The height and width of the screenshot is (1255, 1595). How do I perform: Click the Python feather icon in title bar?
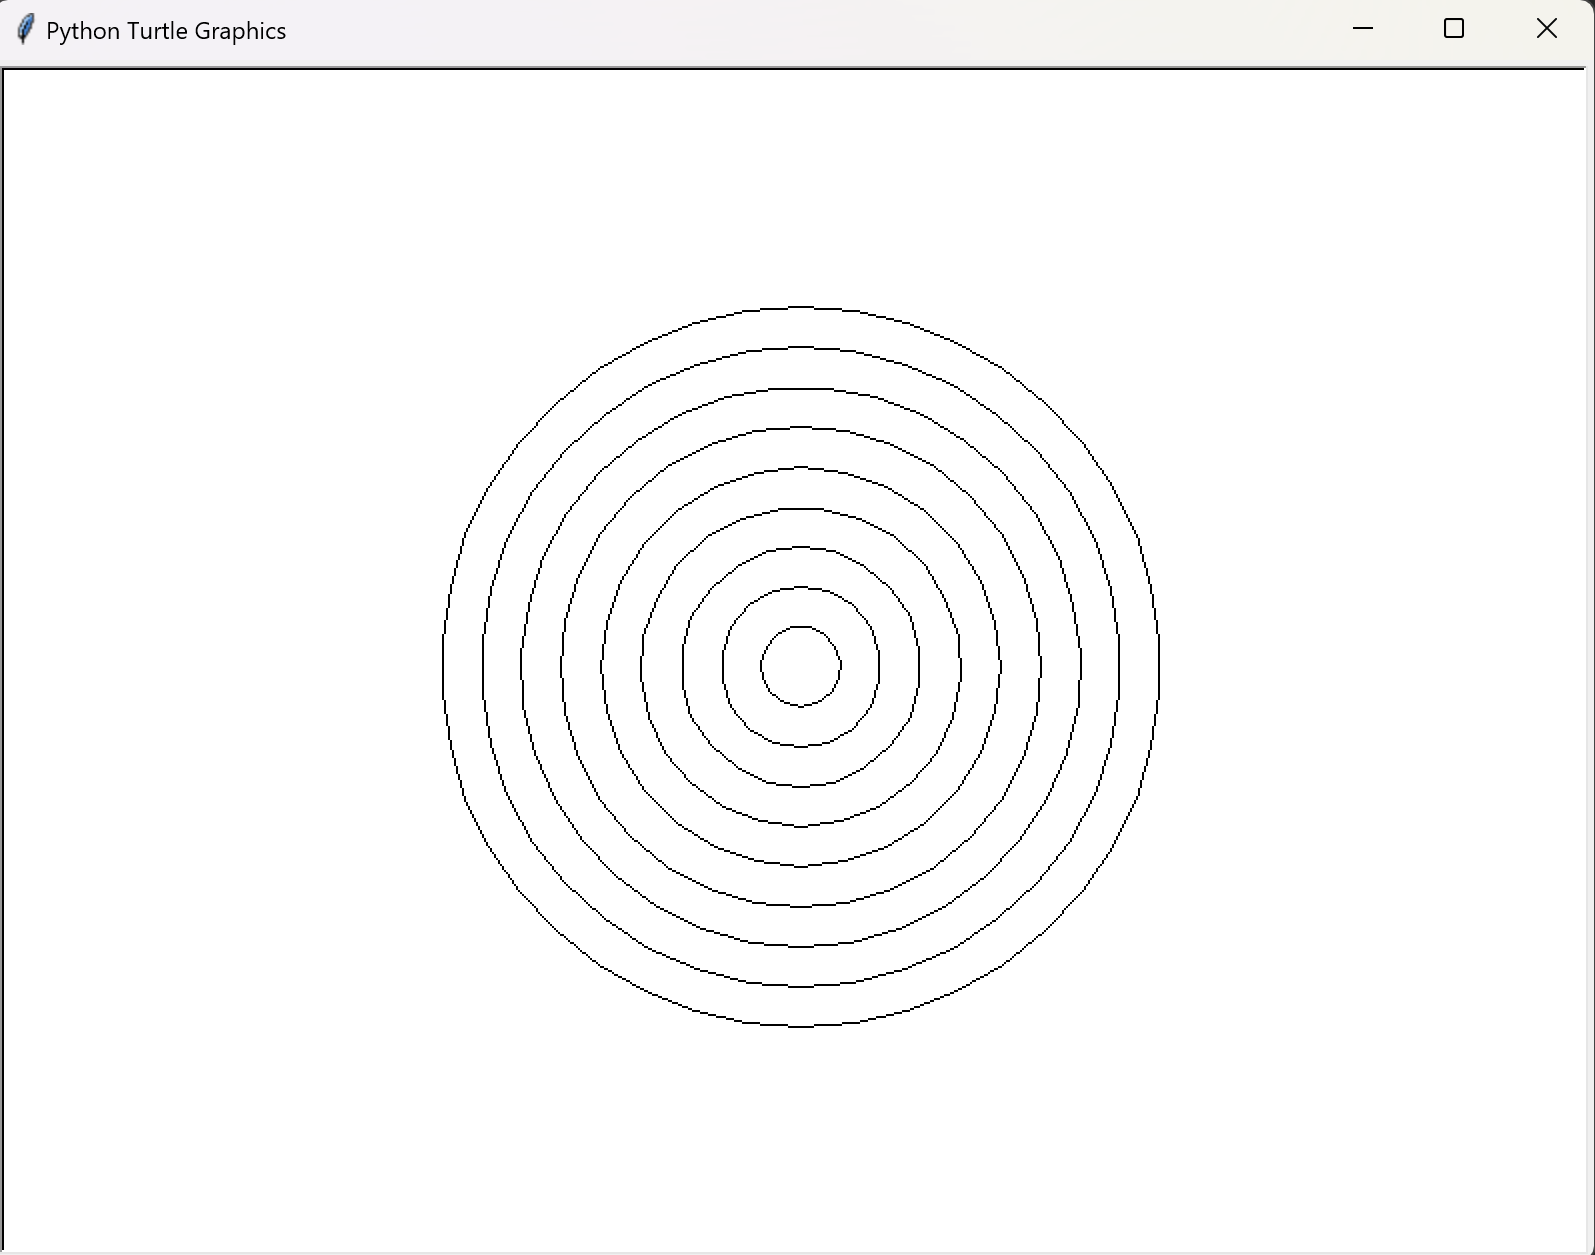(26, 29)
